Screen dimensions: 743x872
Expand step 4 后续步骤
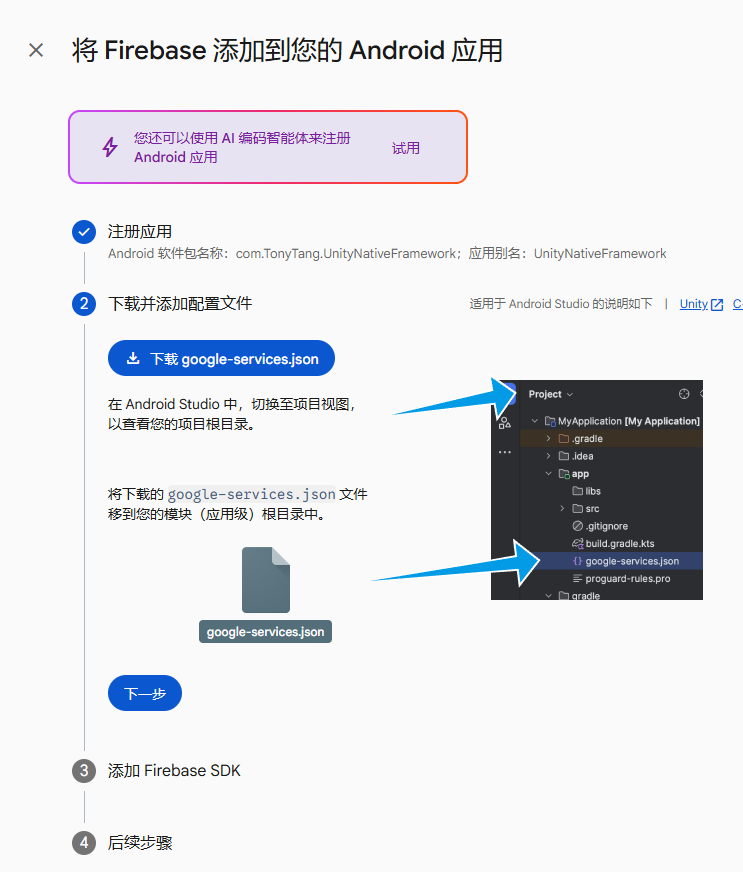point(140,843)
